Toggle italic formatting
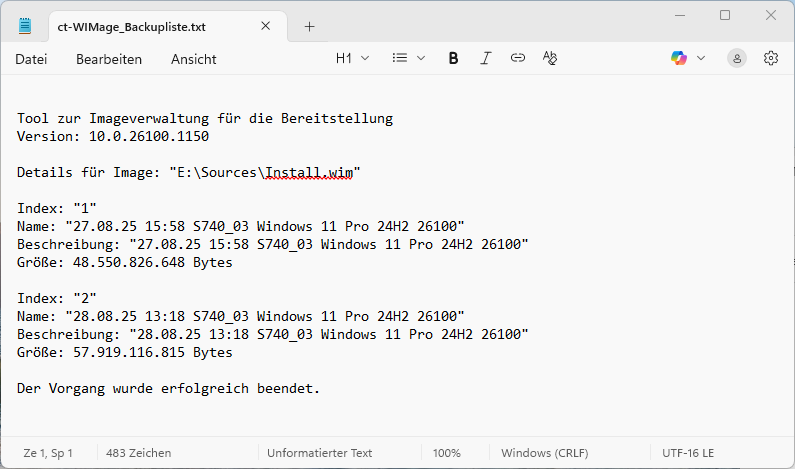Screen dimensions: 795x469 point(486,59)
